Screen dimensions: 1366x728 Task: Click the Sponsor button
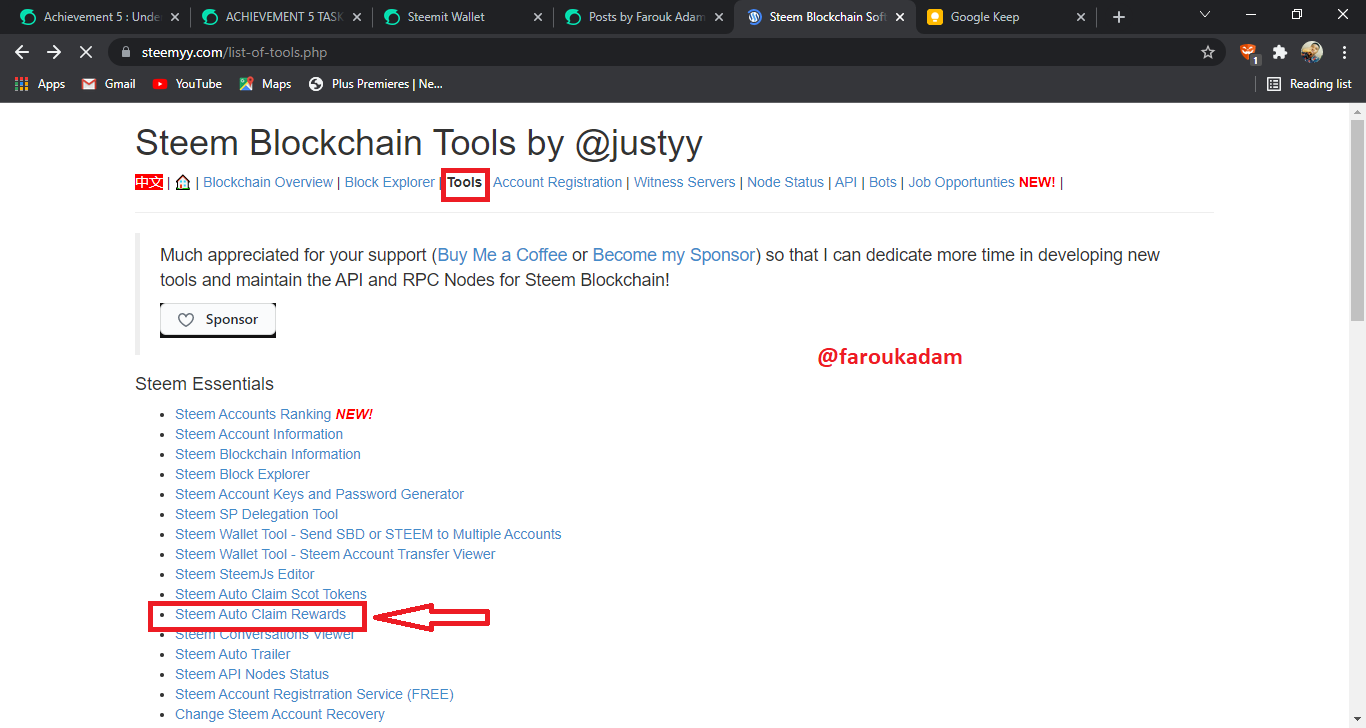click(218, 320)
